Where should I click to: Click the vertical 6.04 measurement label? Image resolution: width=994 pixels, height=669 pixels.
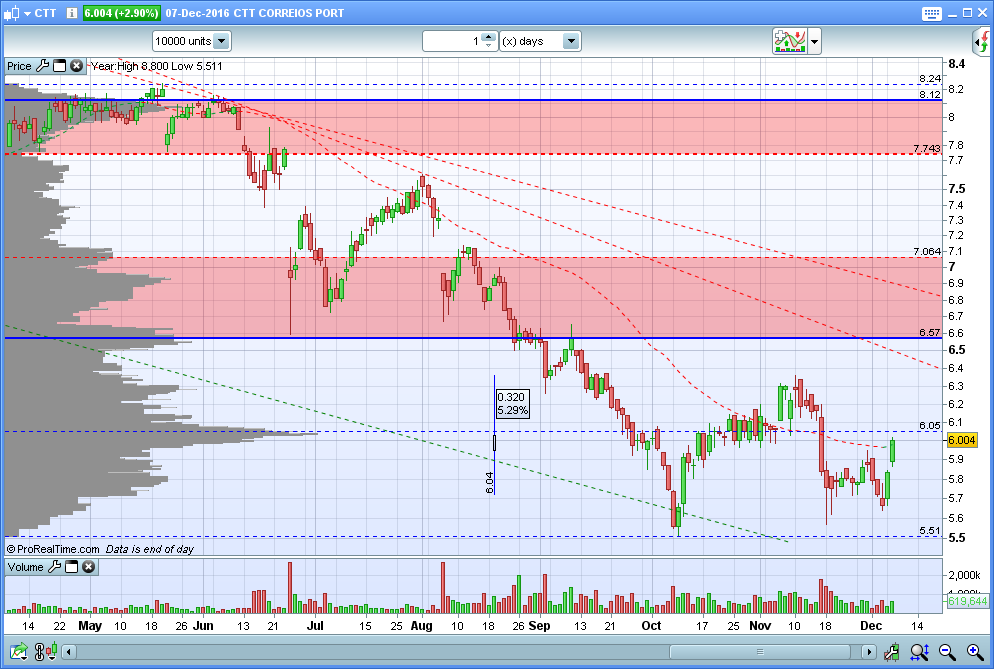(x=489, y=483)
